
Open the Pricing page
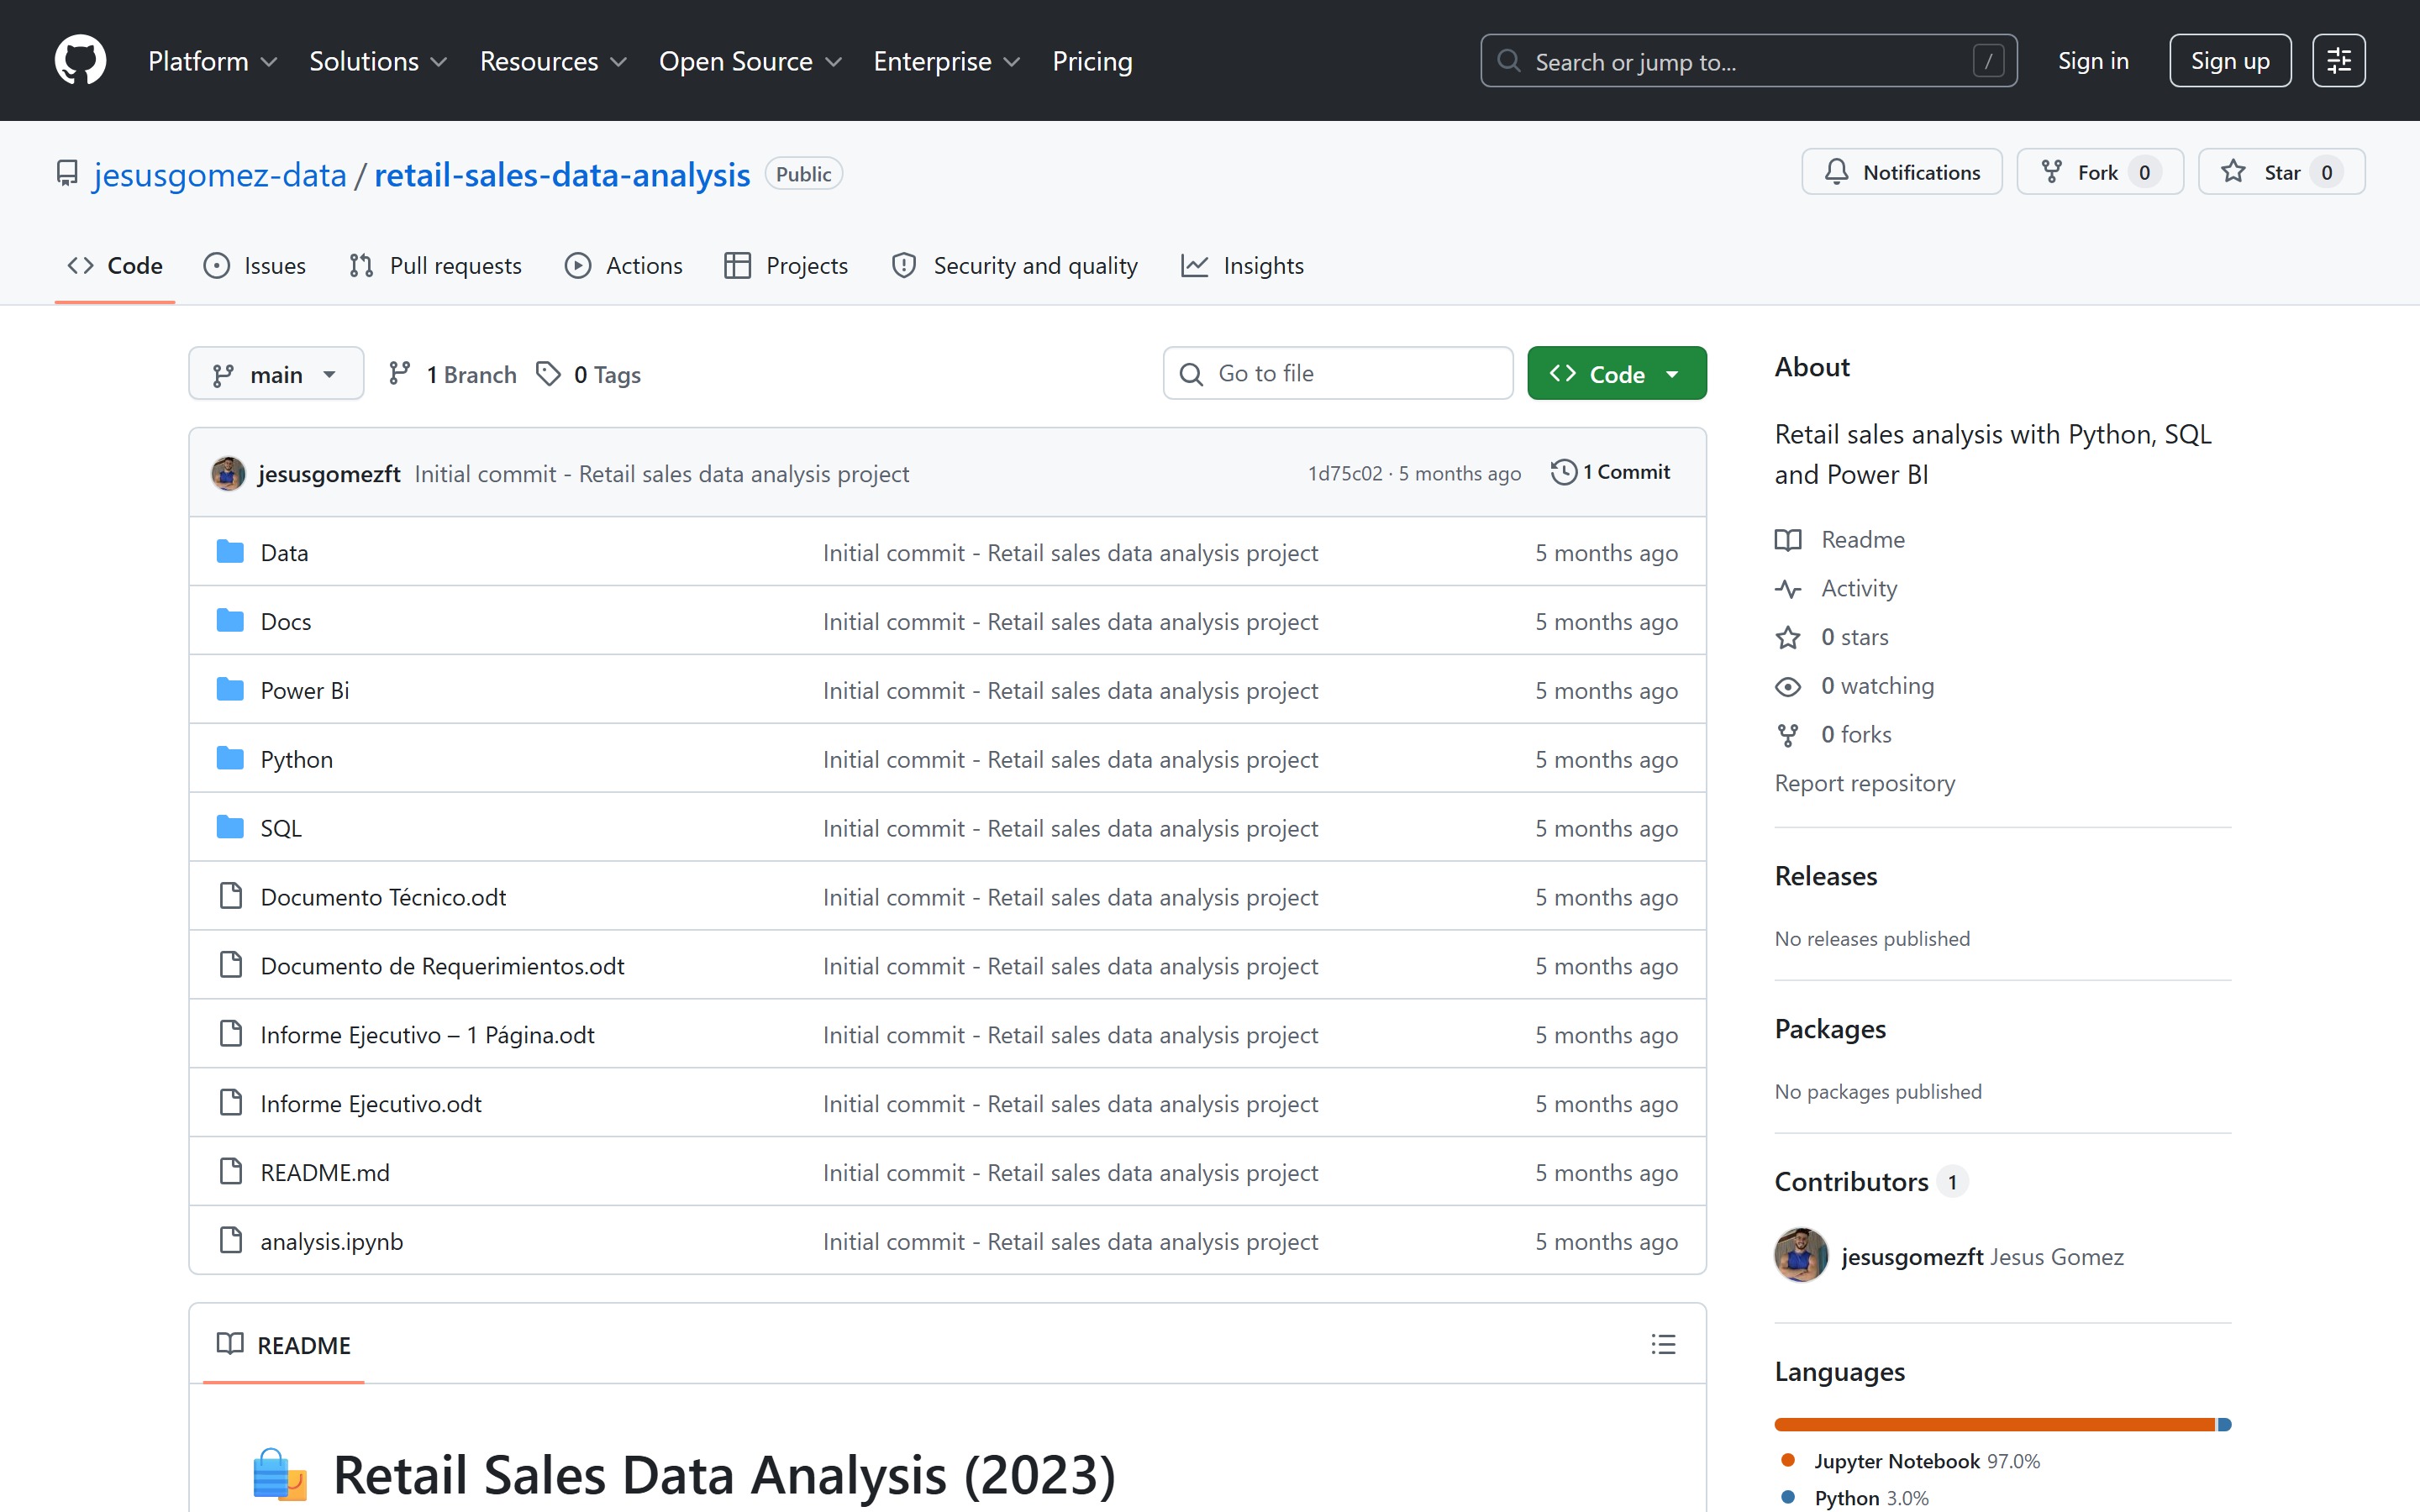(1092, 61)
